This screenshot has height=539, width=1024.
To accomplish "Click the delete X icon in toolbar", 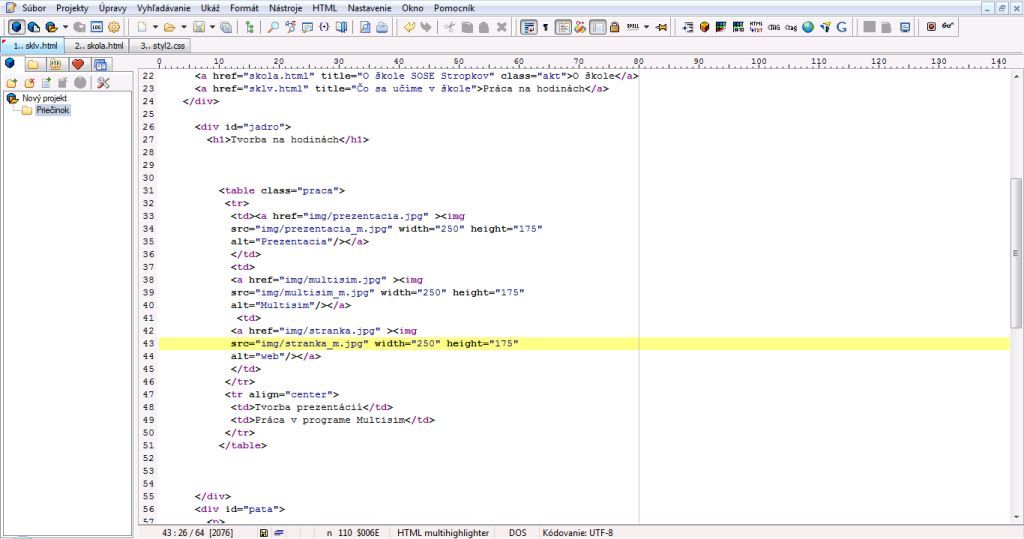I will pyautogui.click(x=502, y=27).
